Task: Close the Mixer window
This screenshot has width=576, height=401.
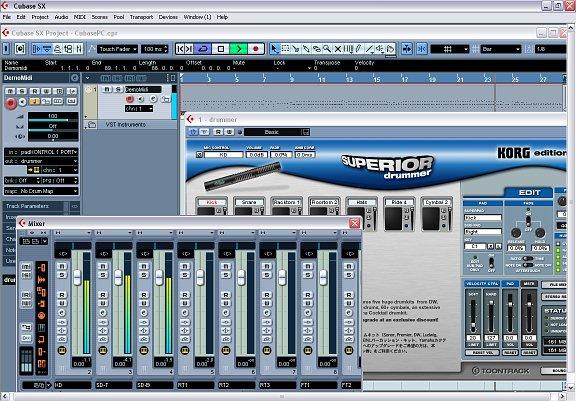Action: coord(354,223)
